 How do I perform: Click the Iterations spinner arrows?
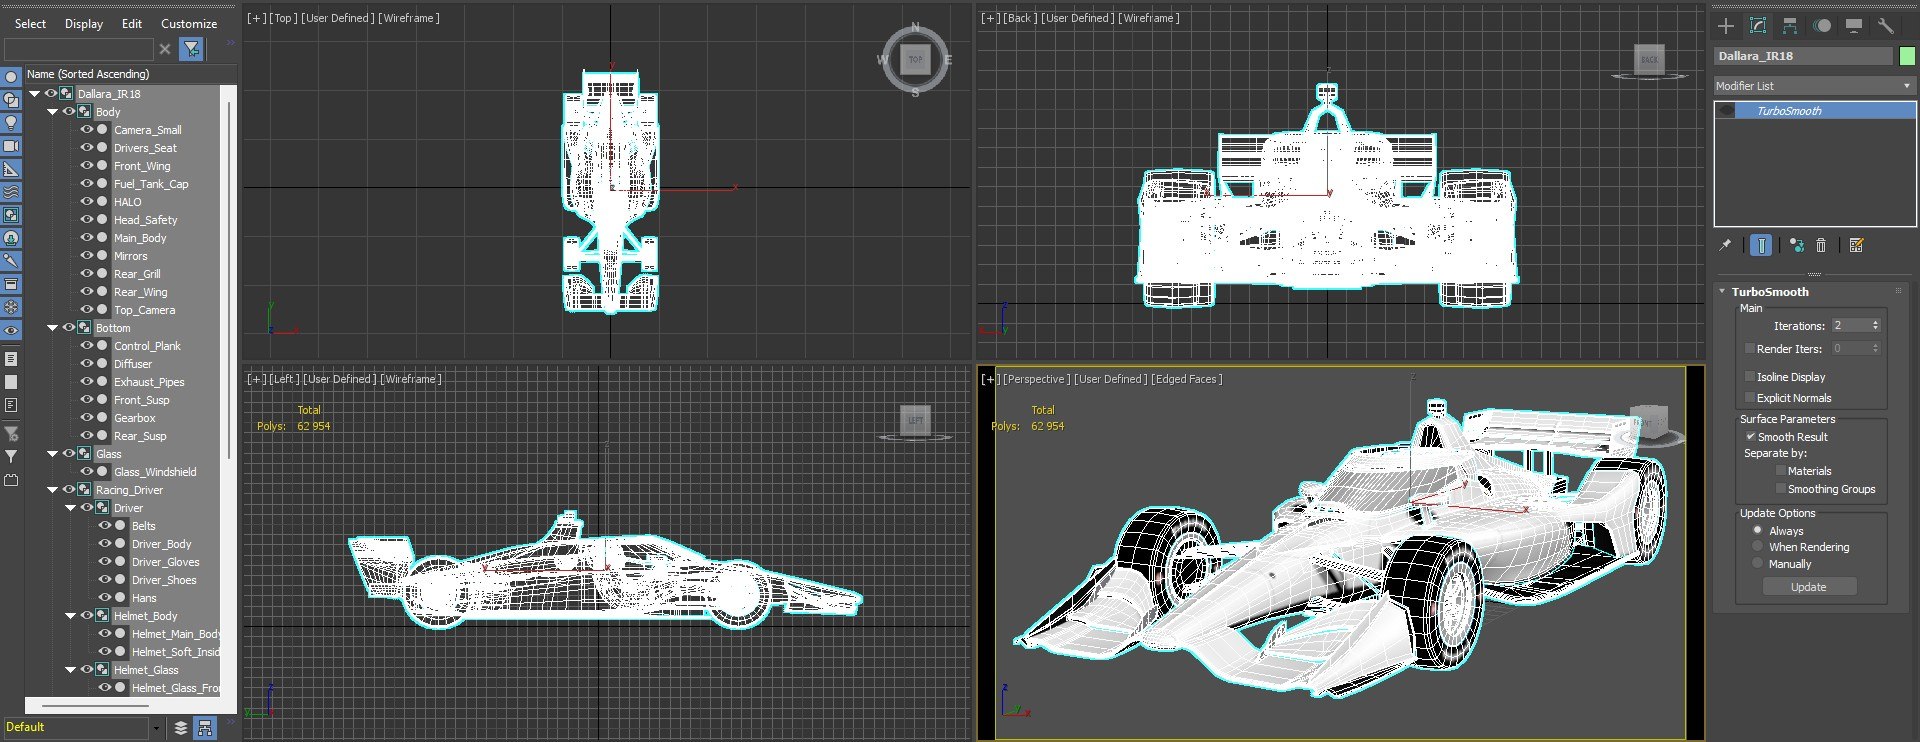click(1875, 326)
